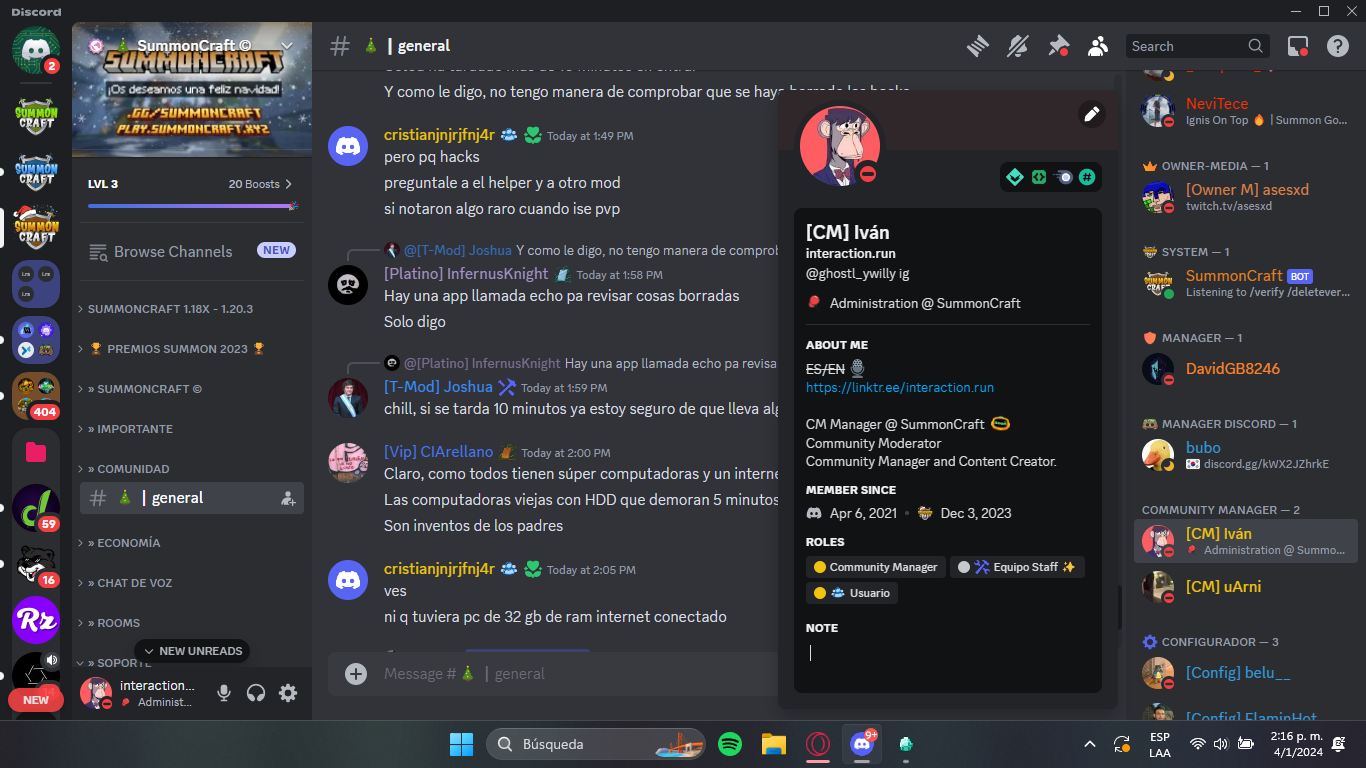Select member [Config] belu__

point(1246,673)
